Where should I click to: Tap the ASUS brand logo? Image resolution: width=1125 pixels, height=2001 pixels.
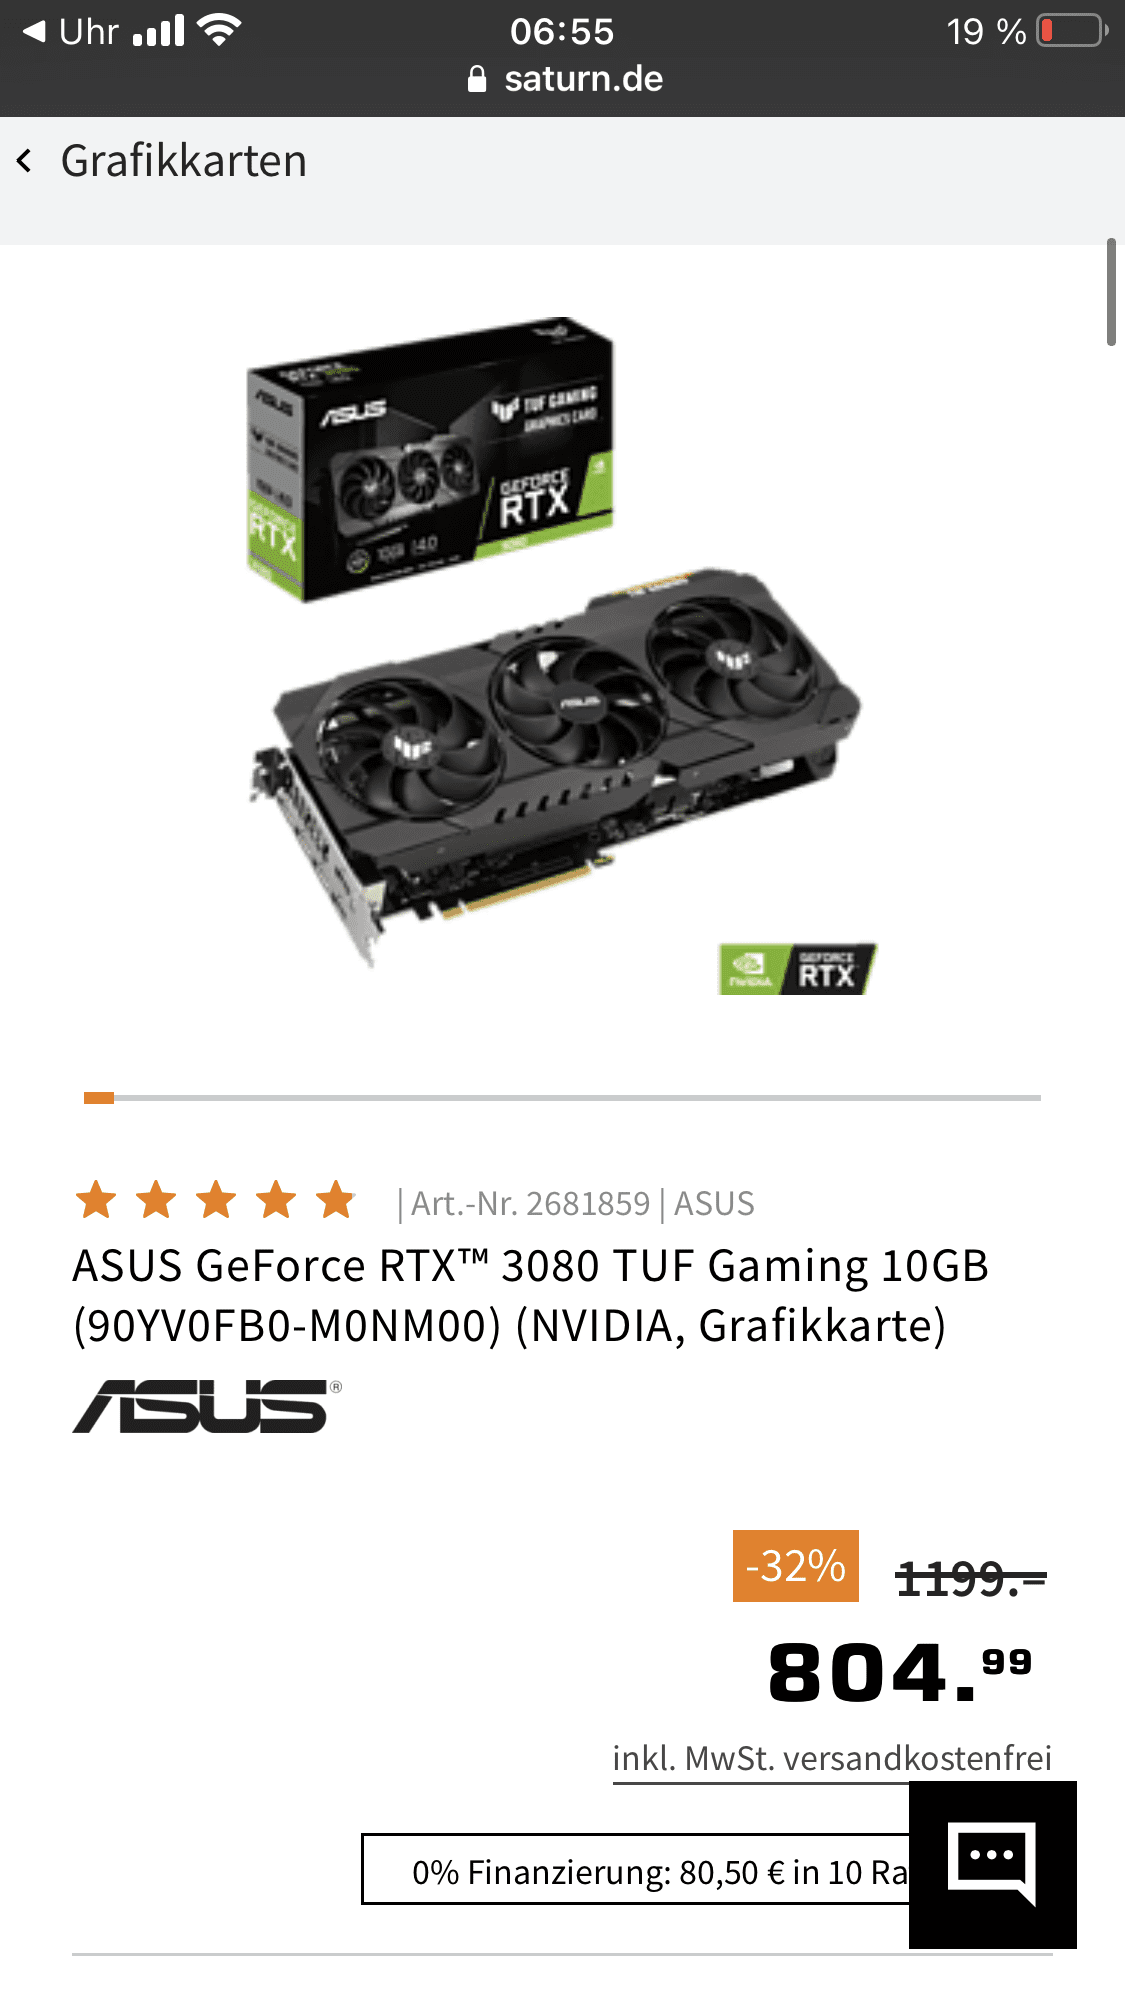coord(207,1406)
